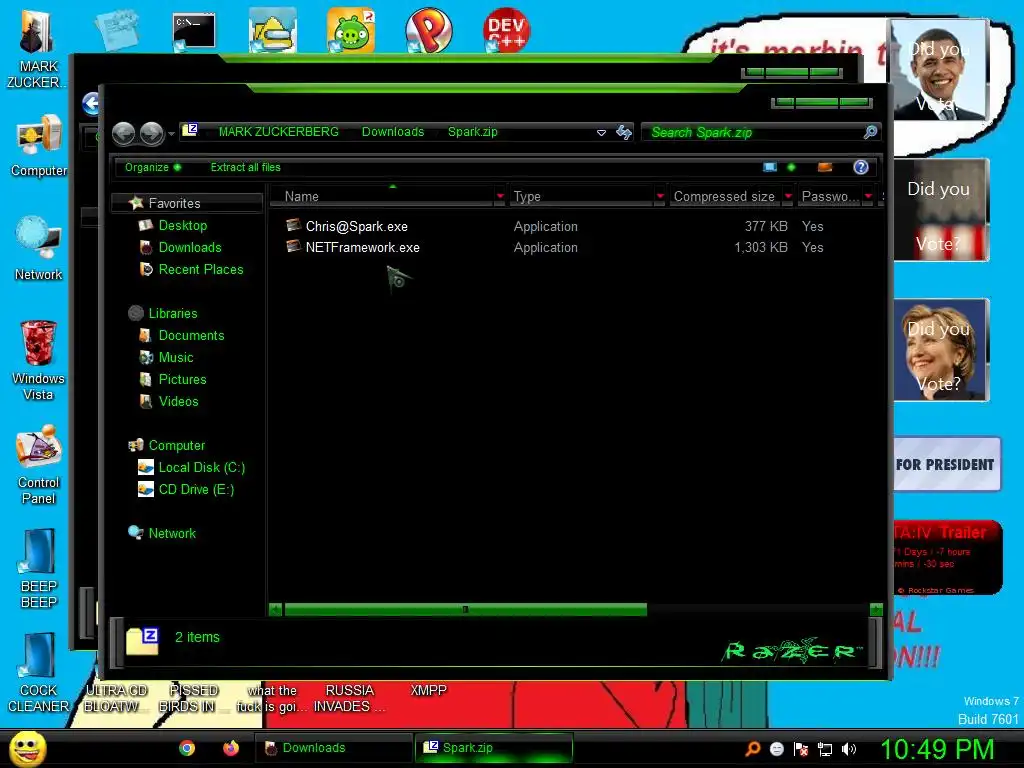Select Network in navigation pane
The image size is (1024, 768).
pos(172,534)
